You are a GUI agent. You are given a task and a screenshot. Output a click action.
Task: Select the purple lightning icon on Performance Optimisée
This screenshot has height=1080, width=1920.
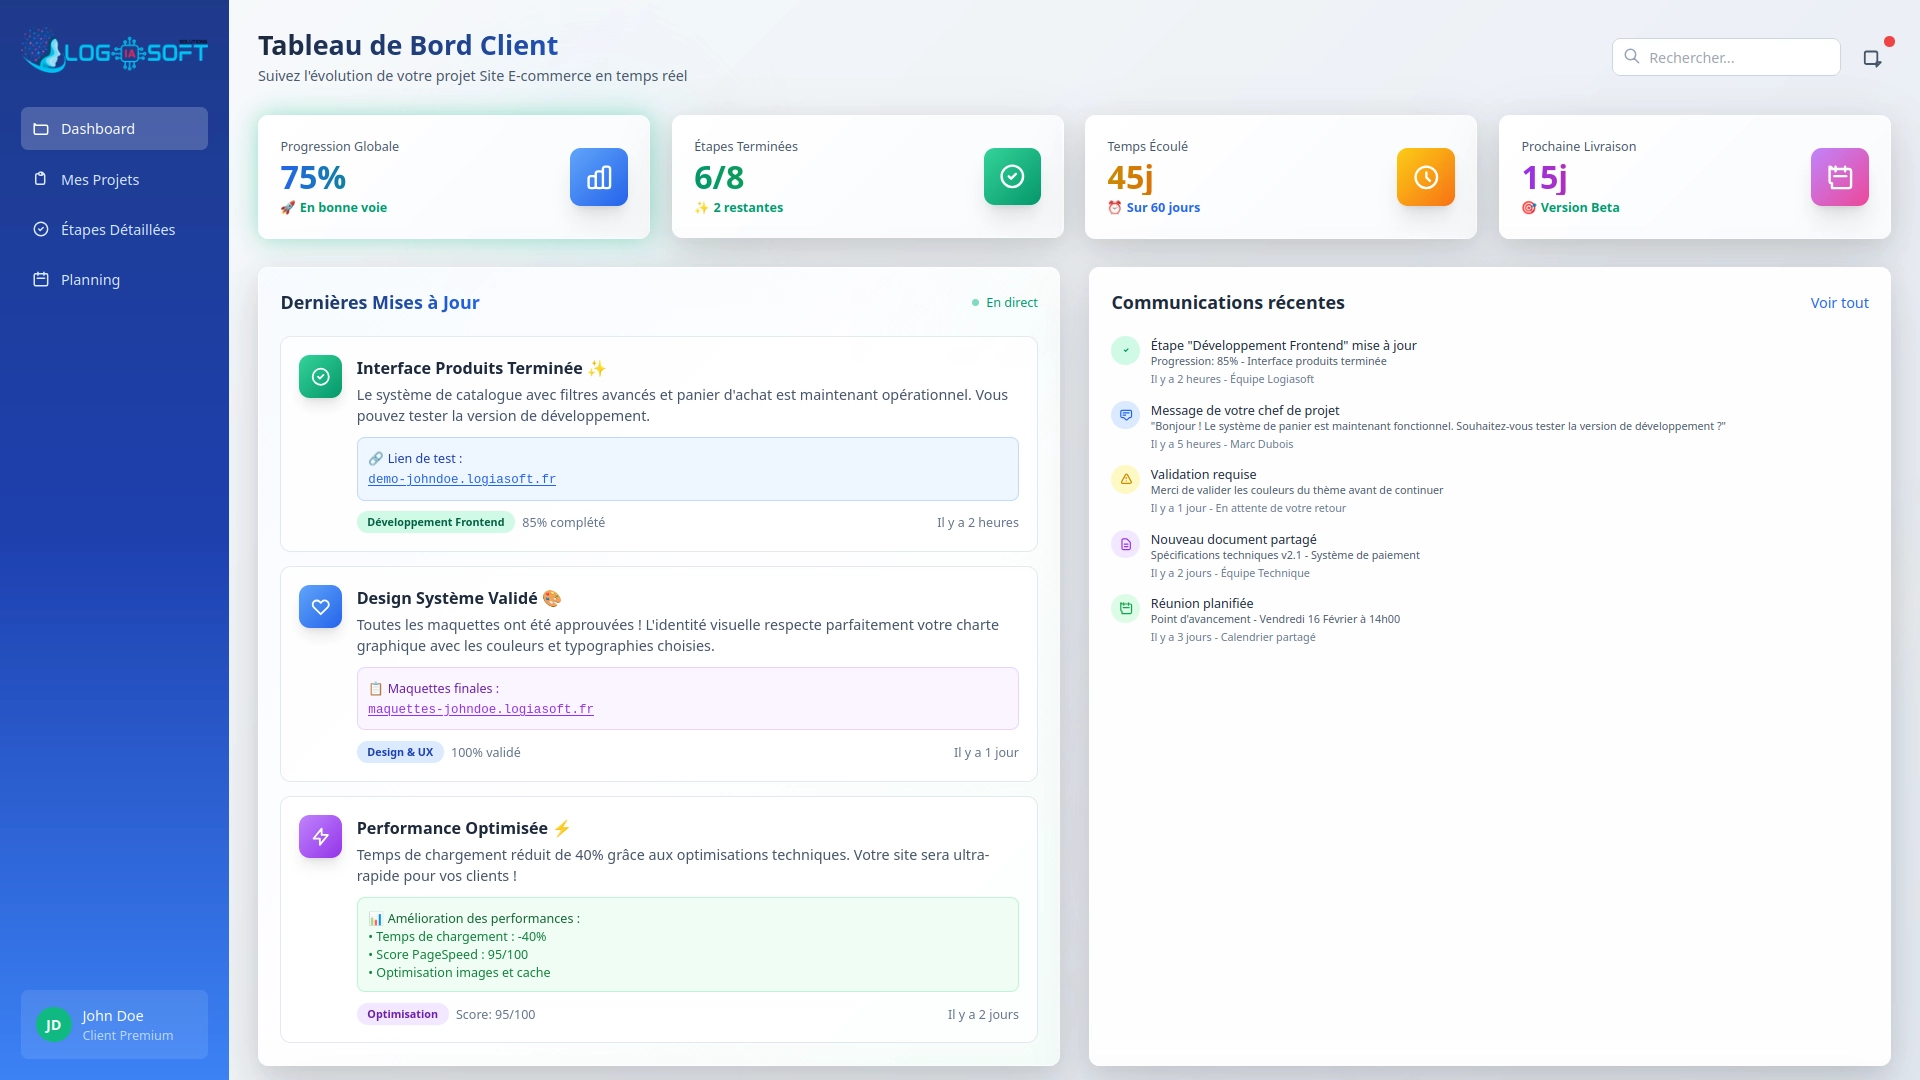click(320, 836)
